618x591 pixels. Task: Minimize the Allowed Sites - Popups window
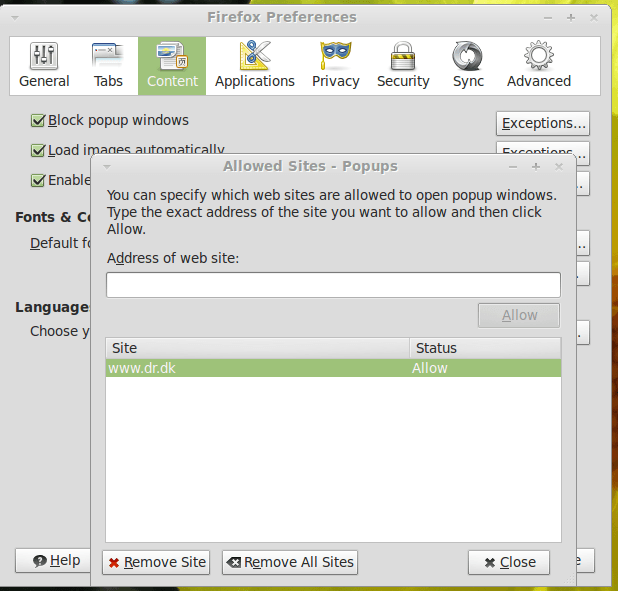513,167
